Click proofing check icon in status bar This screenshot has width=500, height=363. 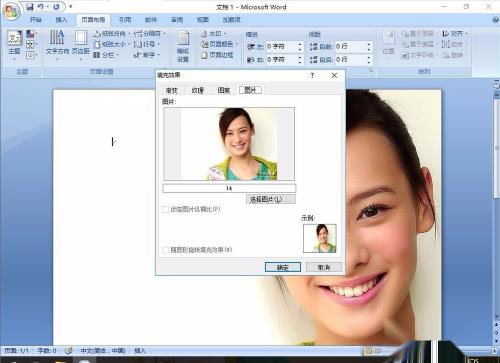[x=68, y=351]
